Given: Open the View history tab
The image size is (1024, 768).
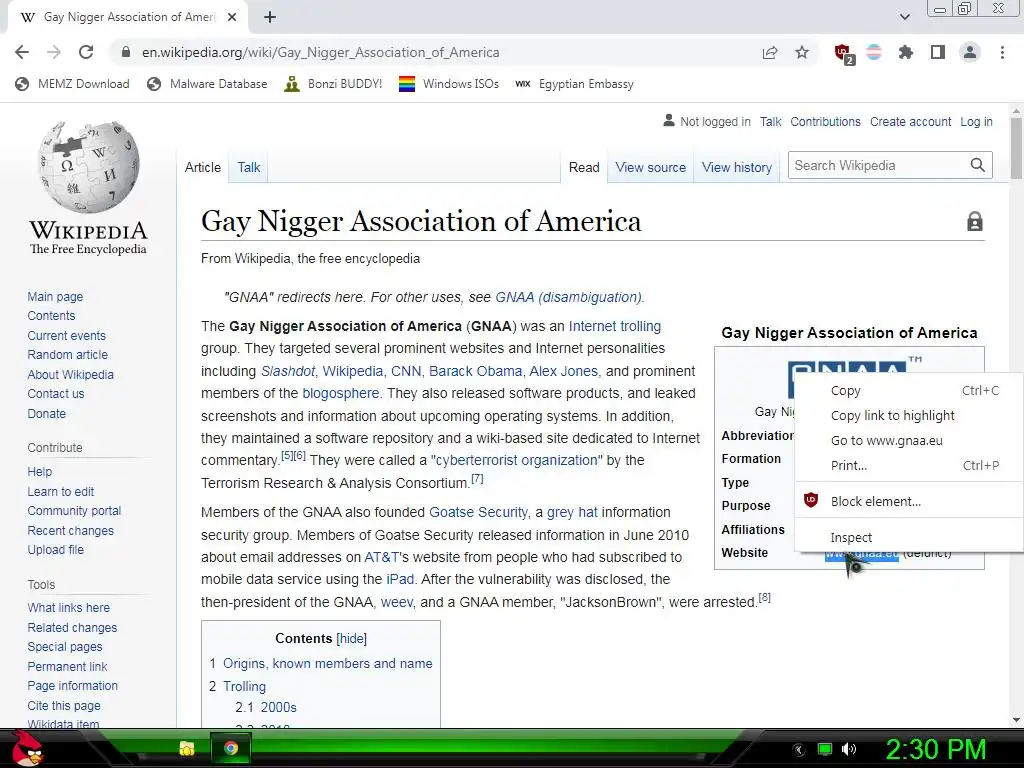Looking at the screenshot, I should pyautogui.click(x=737, y=167).
